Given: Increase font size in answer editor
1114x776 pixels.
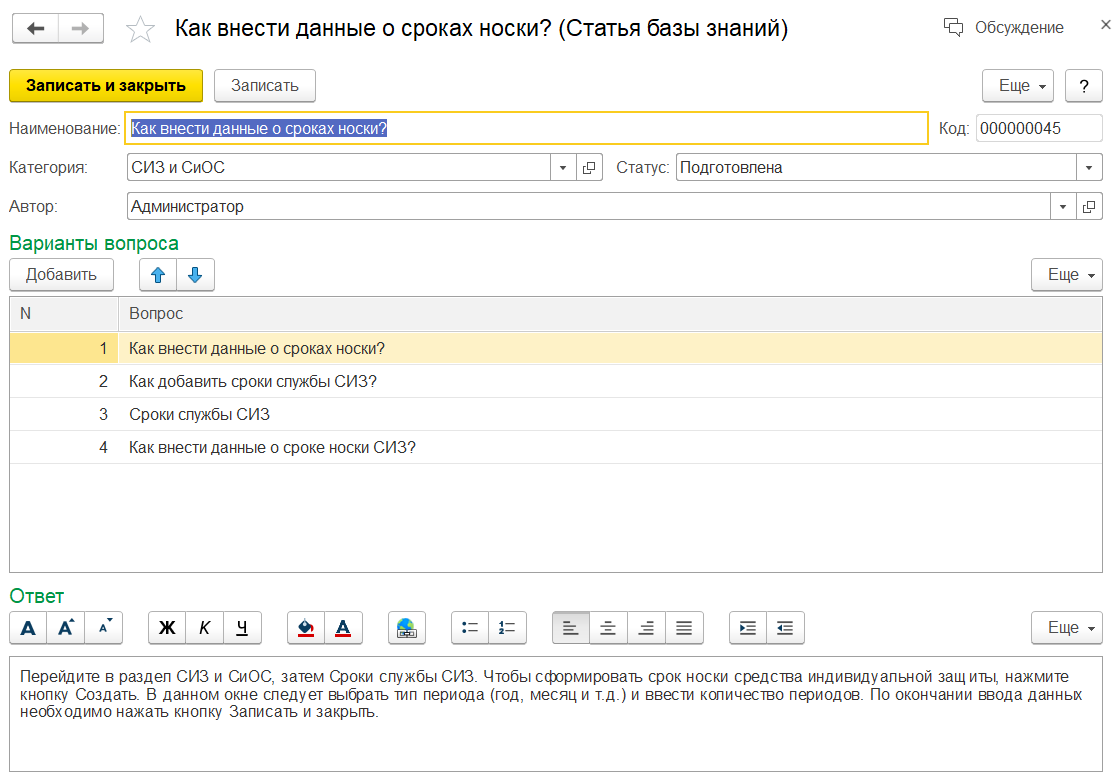Looking at the screenshot, I should pyautogui.click(x=66, y=628).
